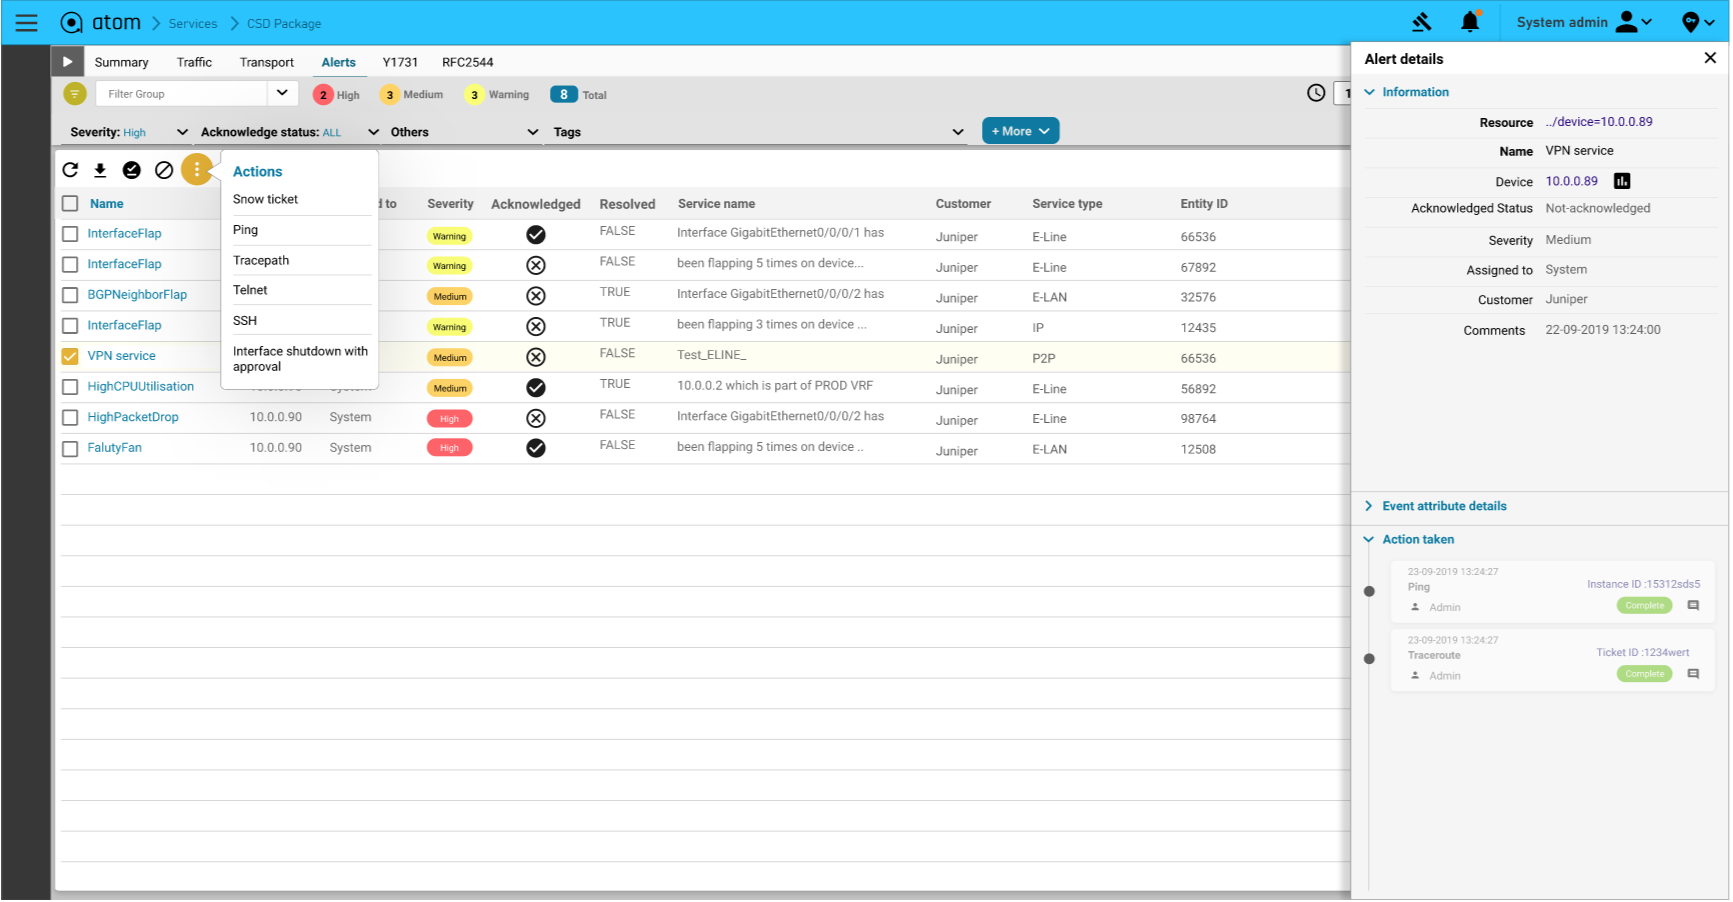Screen dimensions: 1733x902
Task: Open the clock time-range icon
Action: coord(1316,93)
